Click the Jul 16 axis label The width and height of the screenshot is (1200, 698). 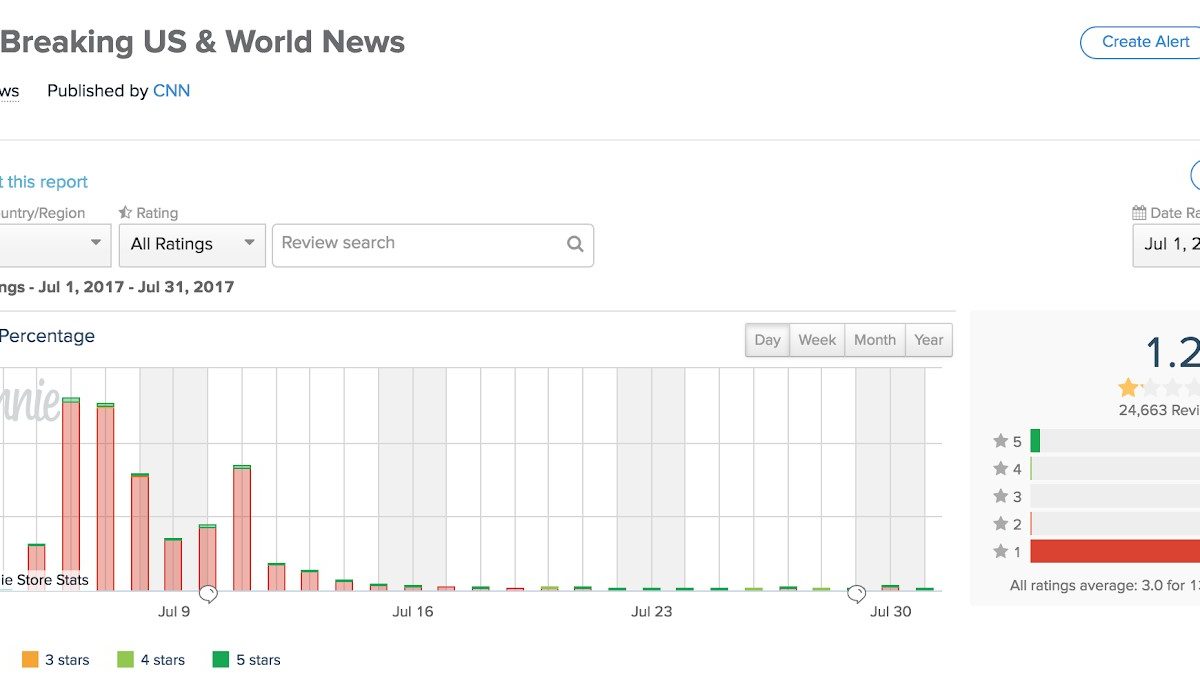[x=413, y=612]
